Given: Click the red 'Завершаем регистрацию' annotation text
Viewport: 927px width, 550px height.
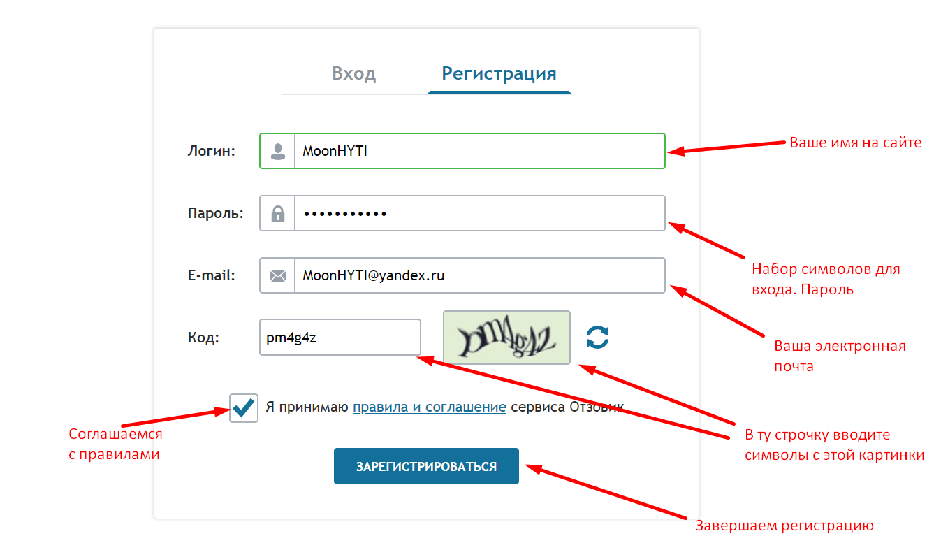Looking at the screenshot, I should [784, 525].
